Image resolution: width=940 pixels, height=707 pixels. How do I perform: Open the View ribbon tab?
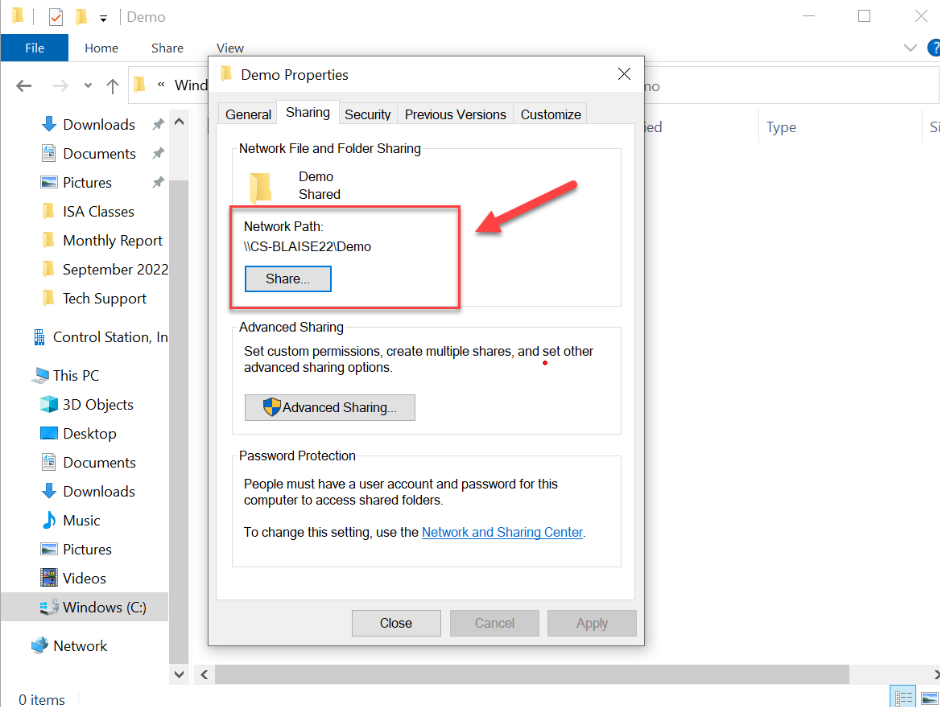tap(230, 48)
